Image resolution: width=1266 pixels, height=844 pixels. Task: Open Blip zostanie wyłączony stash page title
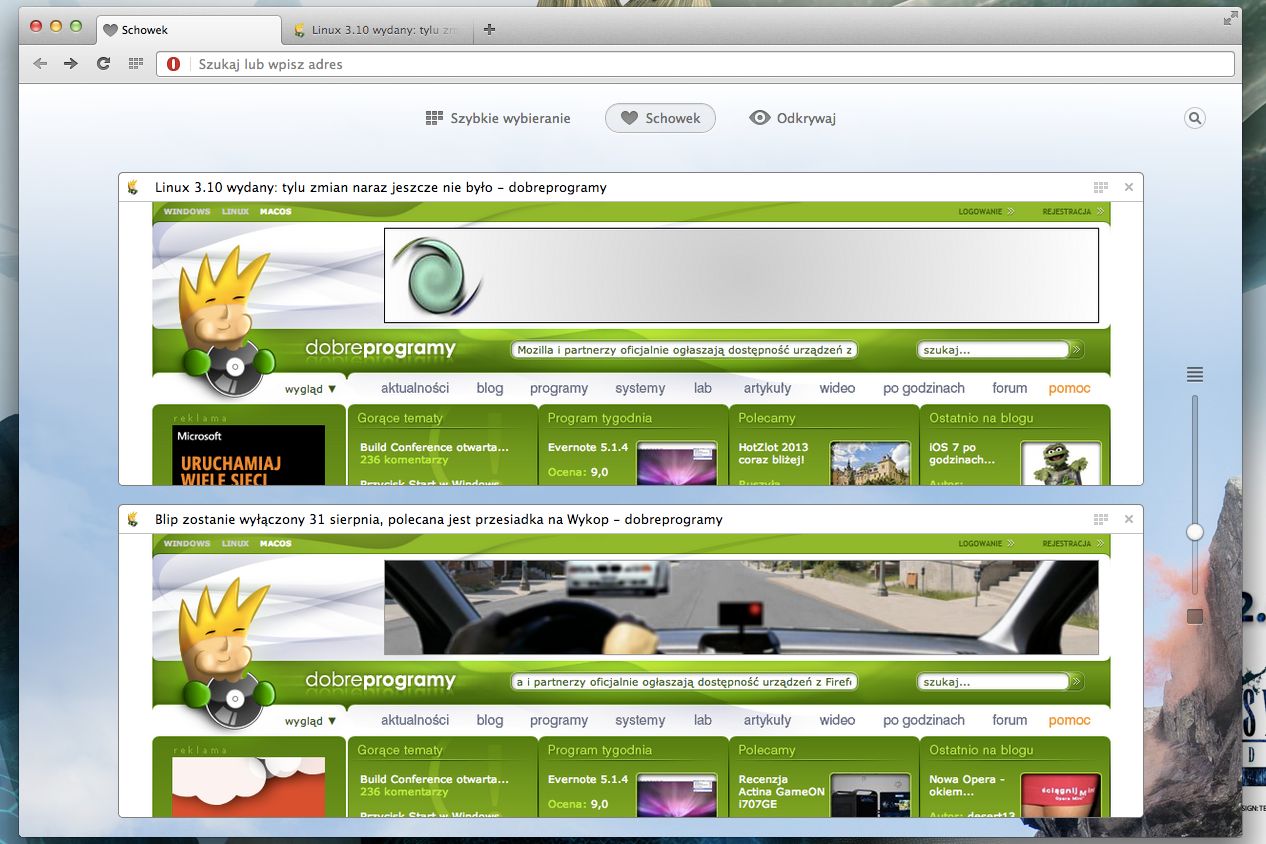click(439, 519)
